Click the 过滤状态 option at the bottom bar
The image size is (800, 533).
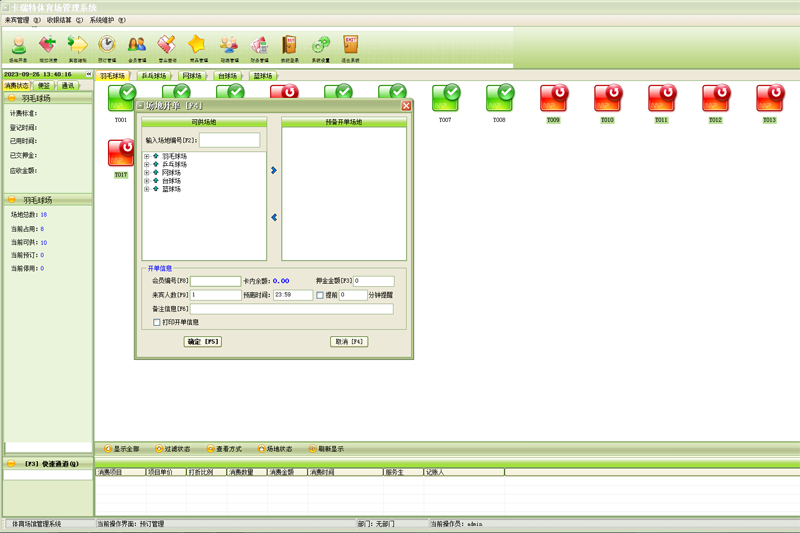pos(173,449)
